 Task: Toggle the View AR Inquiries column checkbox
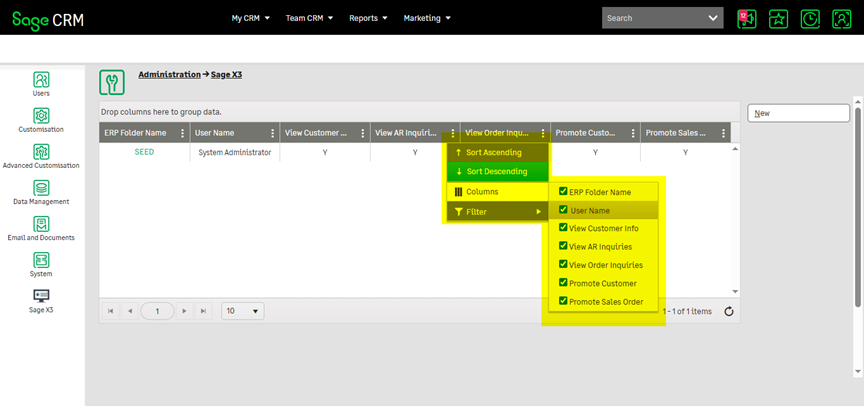pyautogui.click(x=564, y=246)
